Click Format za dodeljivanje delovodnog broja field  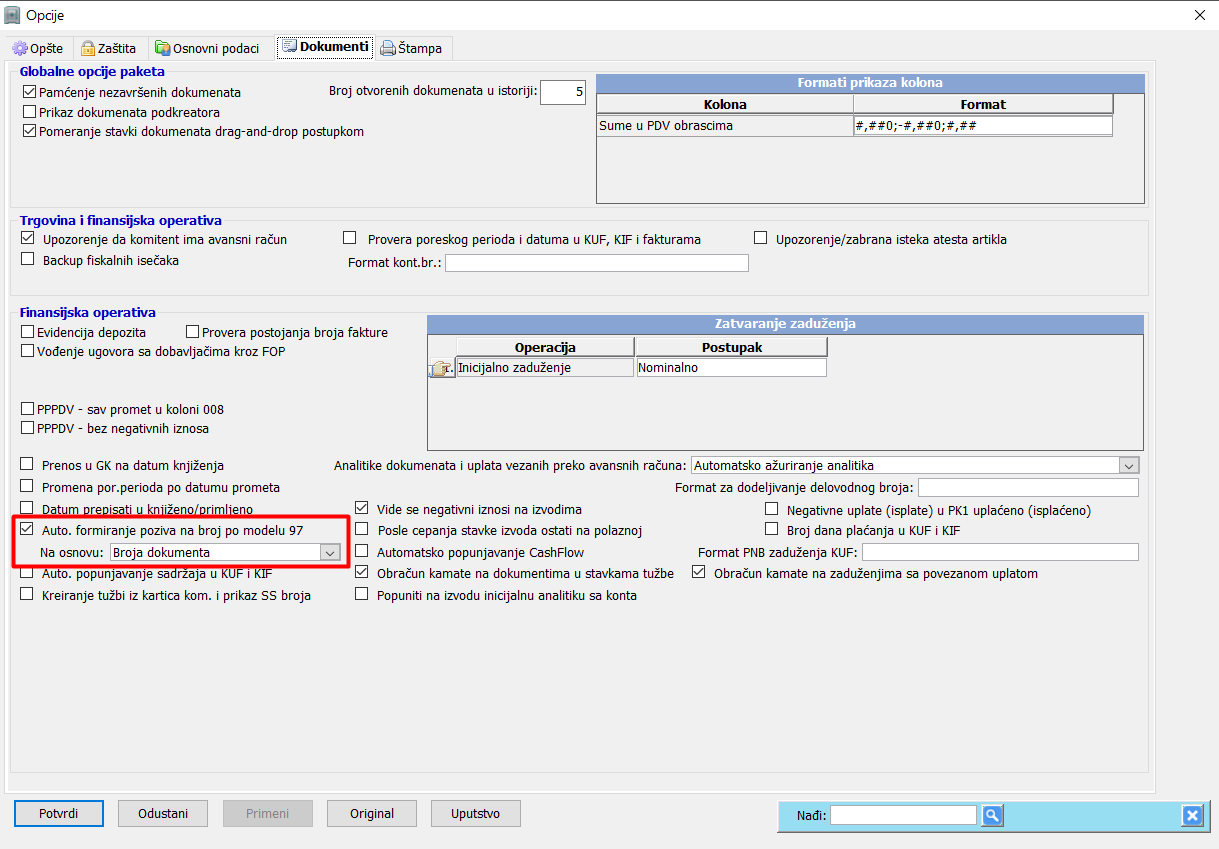pyautogui.click(x=1028, y=488)
